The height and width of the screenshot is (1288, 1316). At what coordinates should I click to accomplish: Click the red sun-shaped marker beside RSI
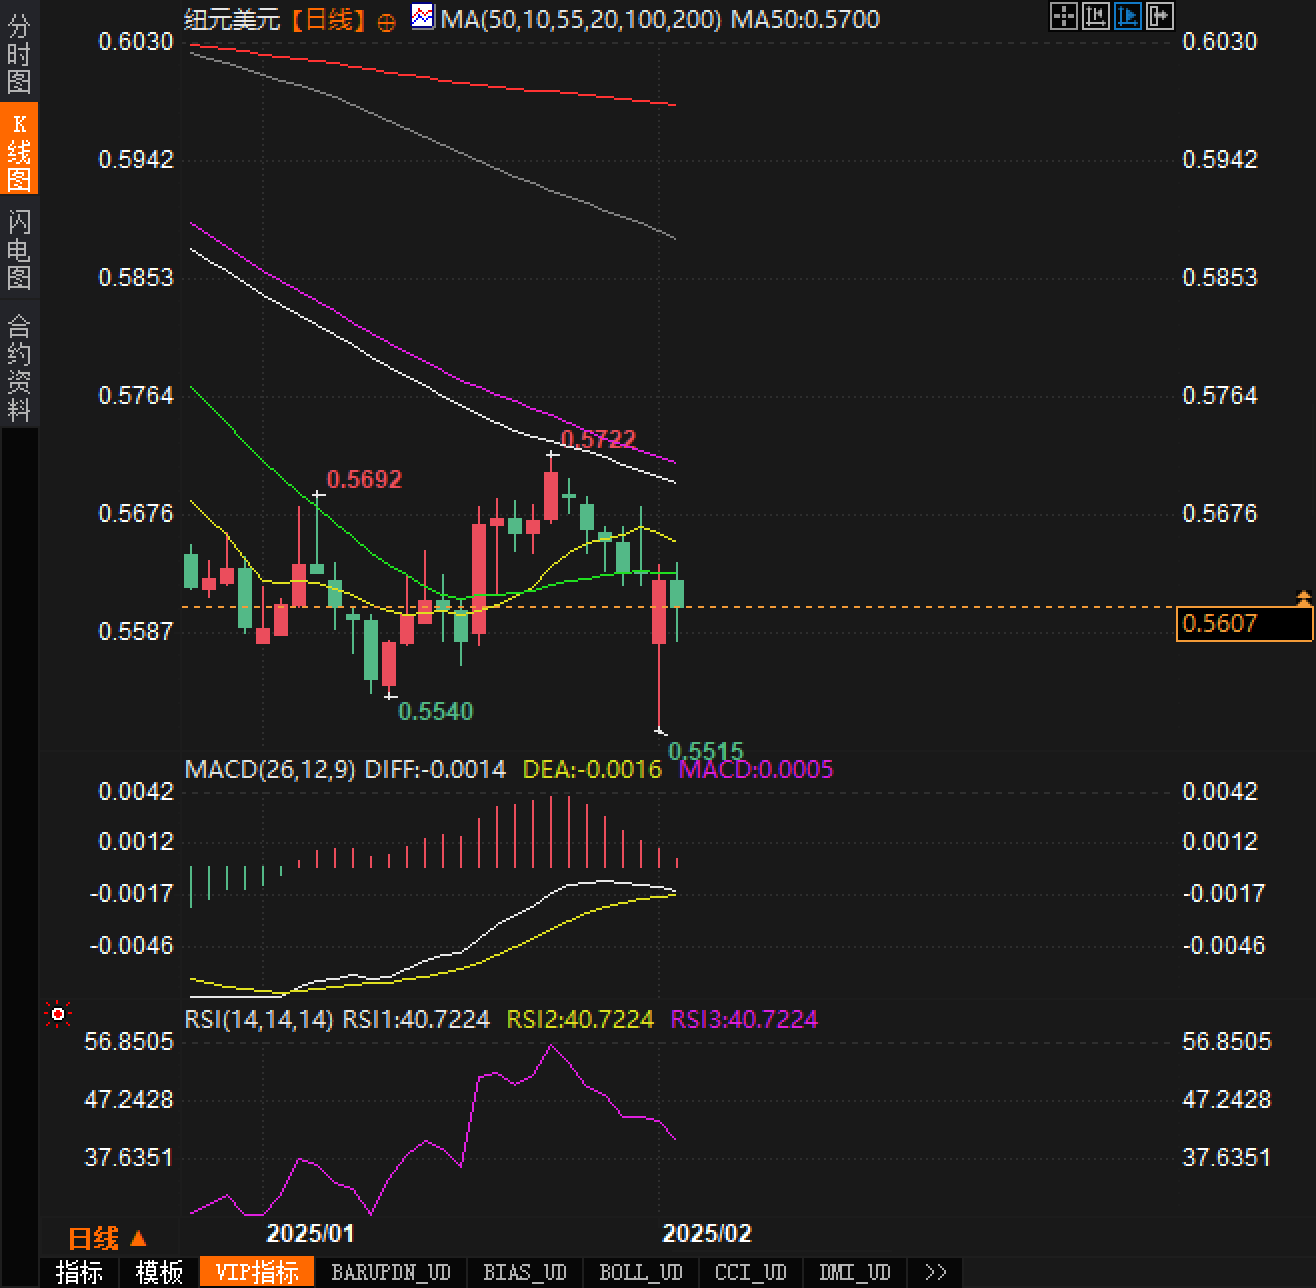point(58,1016)
